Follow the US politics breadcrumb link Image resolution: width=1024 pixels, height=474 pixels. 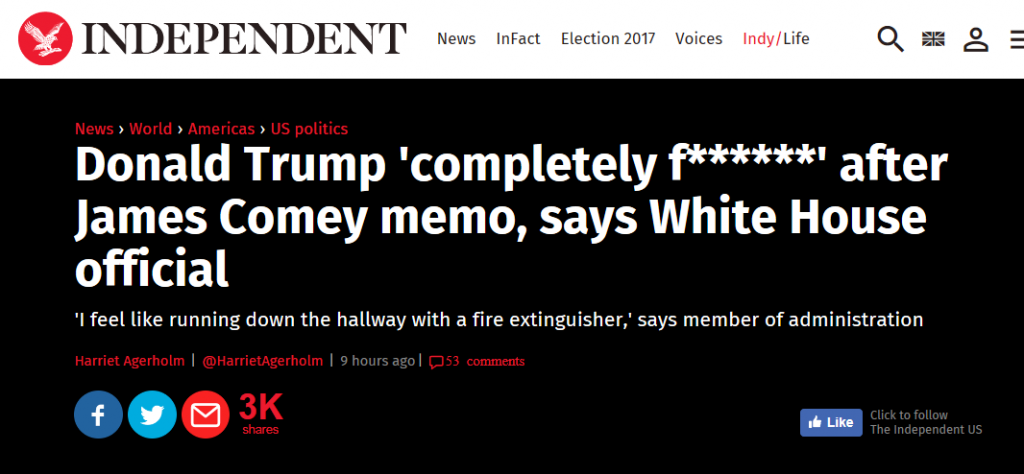[x=310, y=129]
